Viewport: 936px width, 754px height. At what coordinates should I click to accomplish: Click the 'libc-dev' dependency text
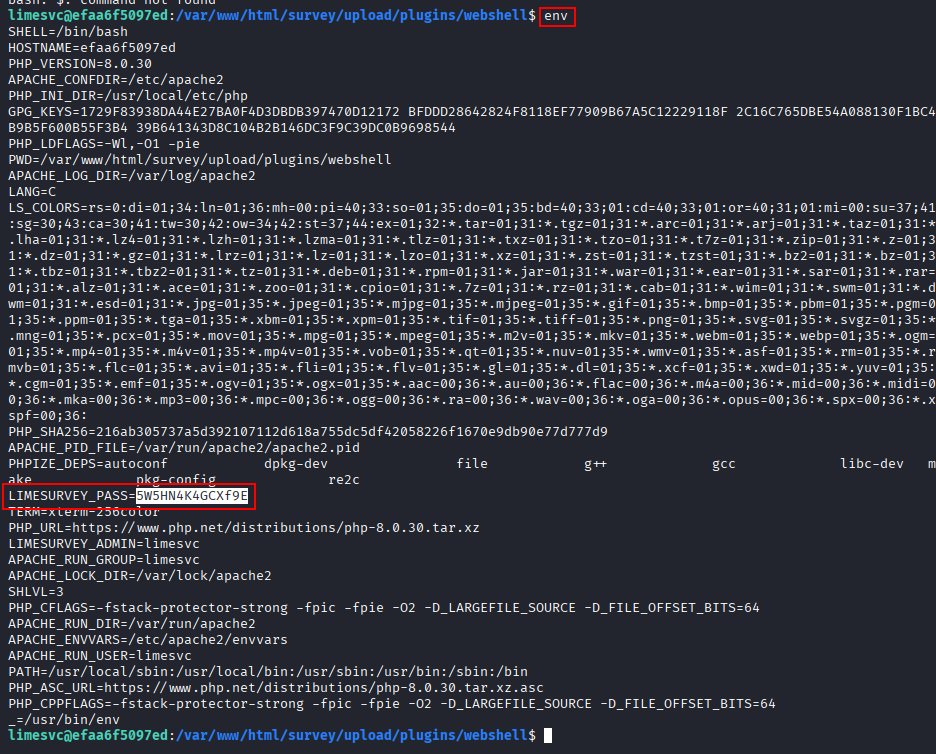(x=872, y=464)
